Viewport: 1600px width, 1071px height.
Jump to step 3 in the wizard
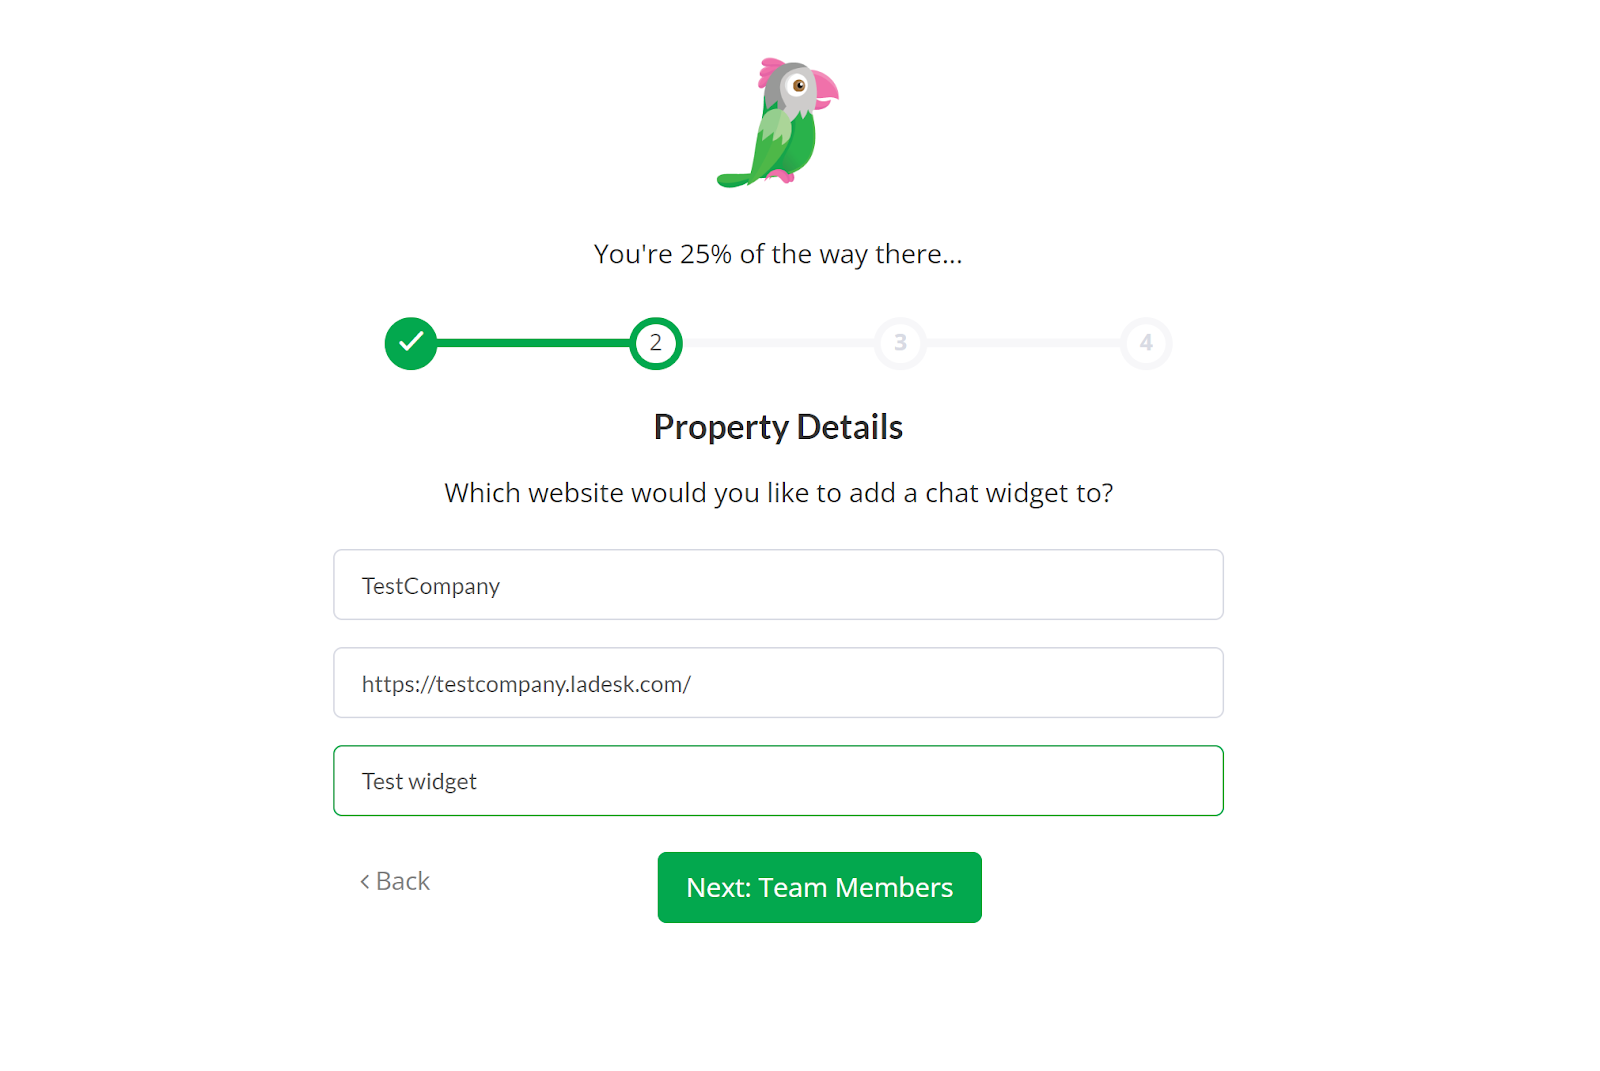[x=901, y=343]
